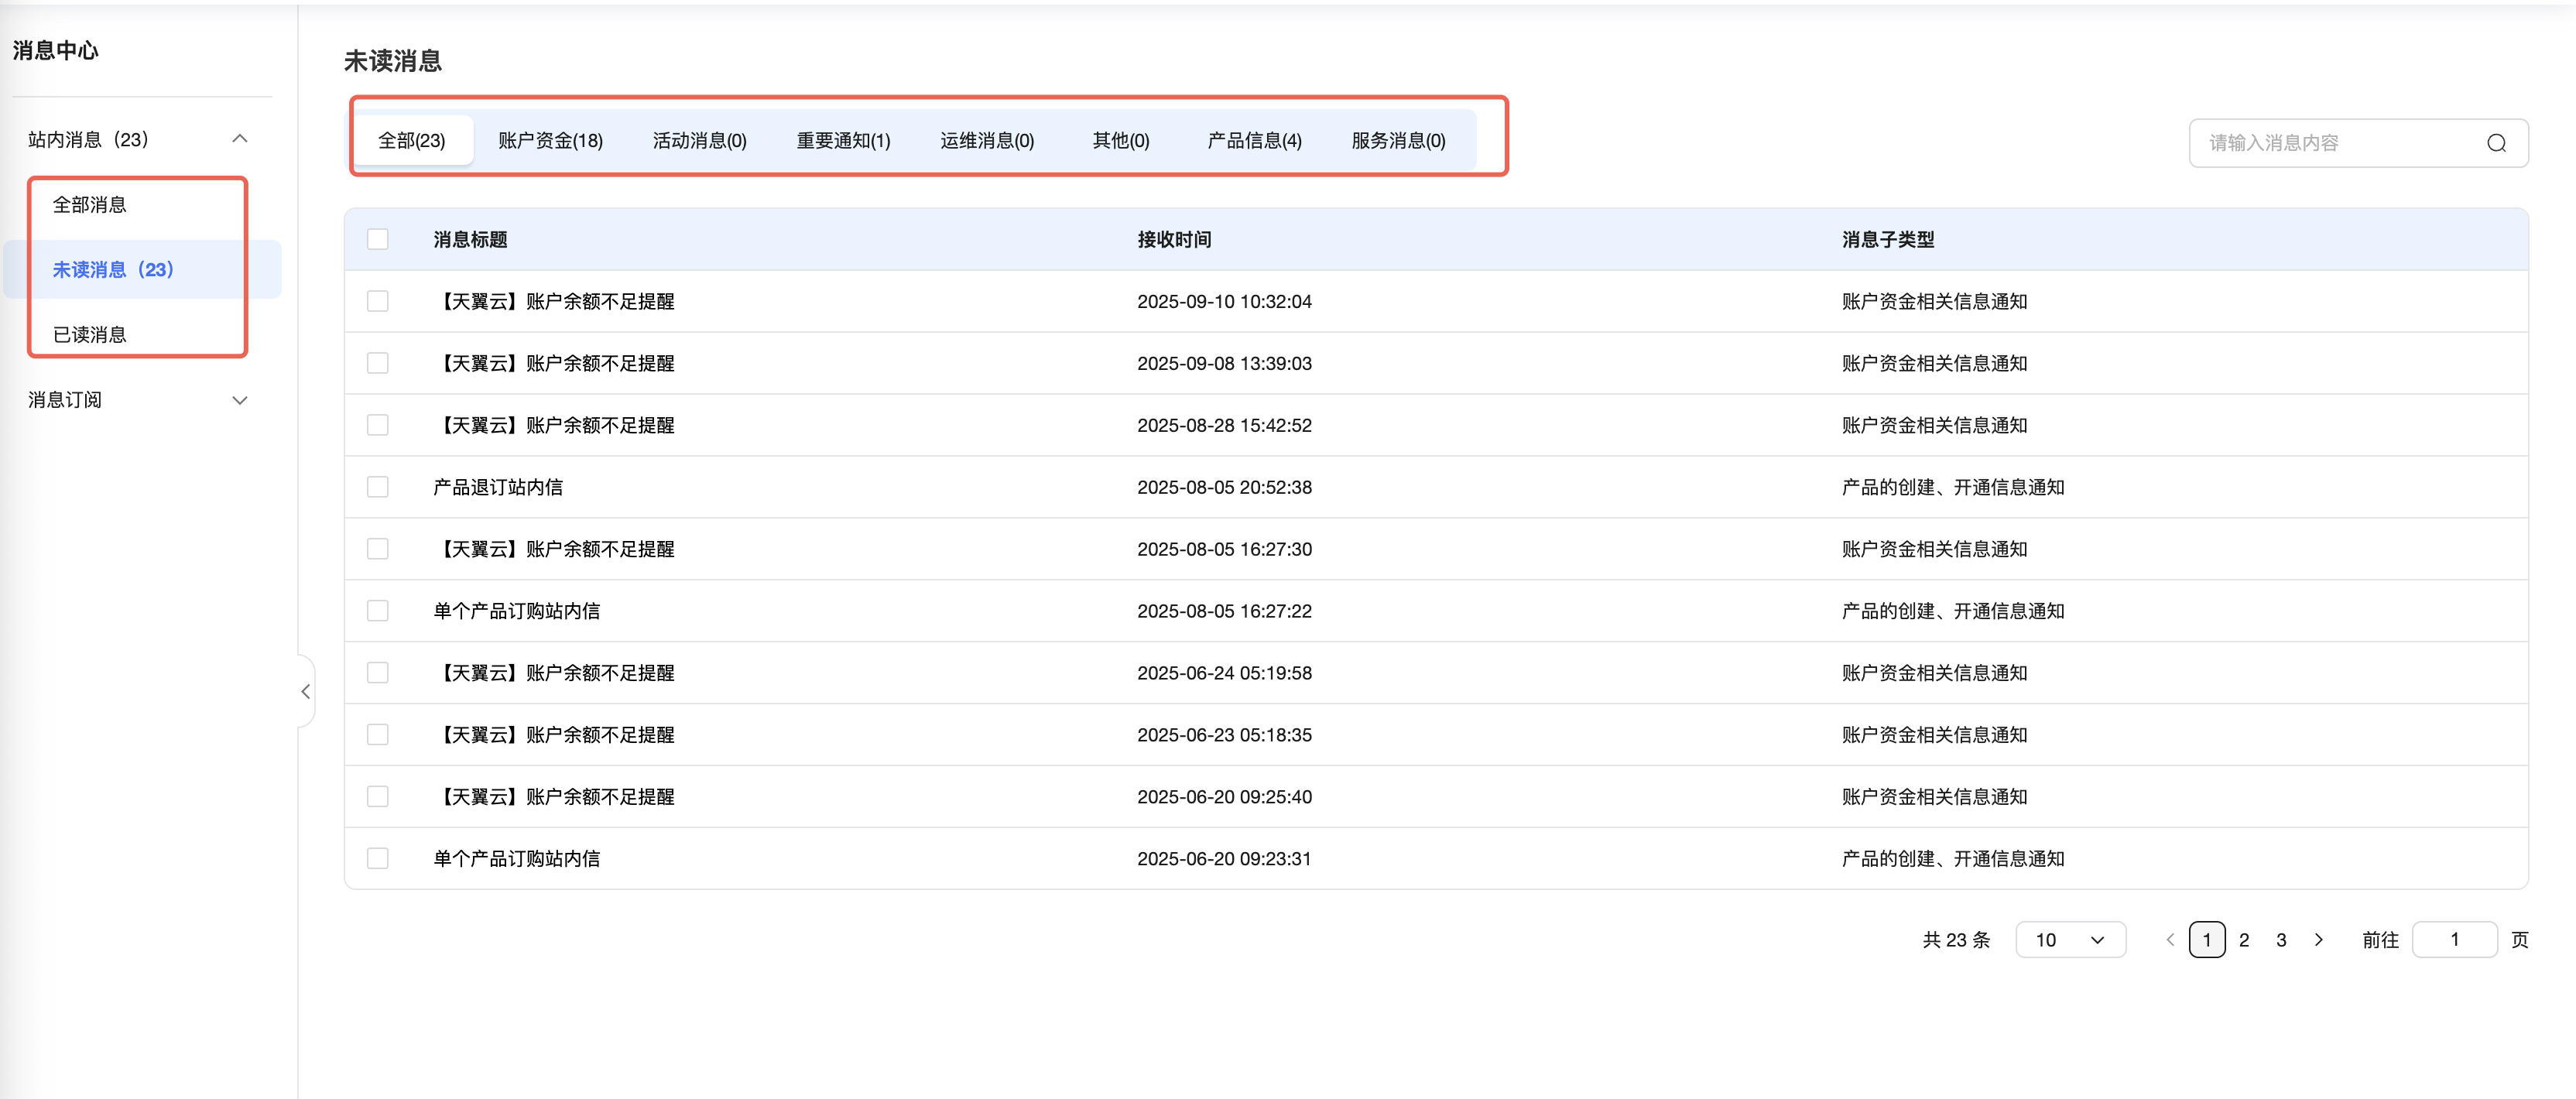The image size is (2576, 1099).
Task: Click the search magnifier icon
Action: tap(2496, 143)
